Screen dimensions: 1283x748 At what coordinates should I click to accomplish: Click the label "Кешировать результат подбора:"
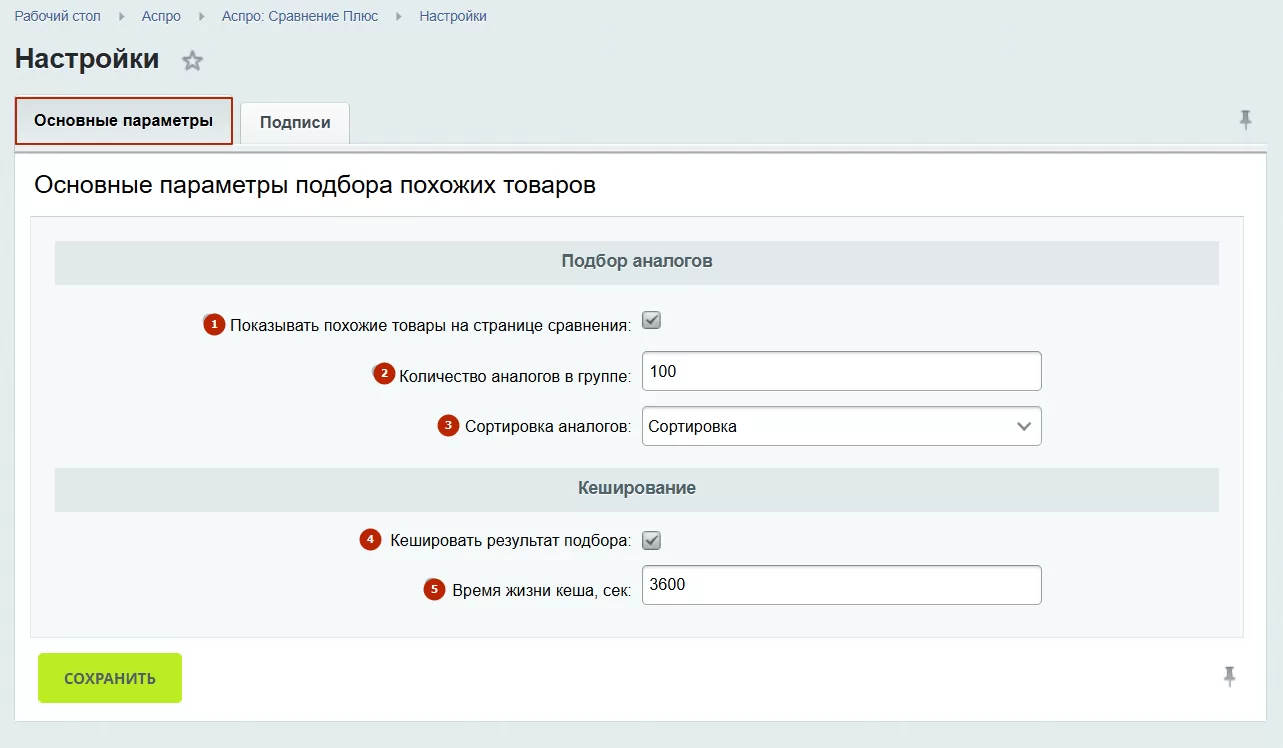pos(511,541)
